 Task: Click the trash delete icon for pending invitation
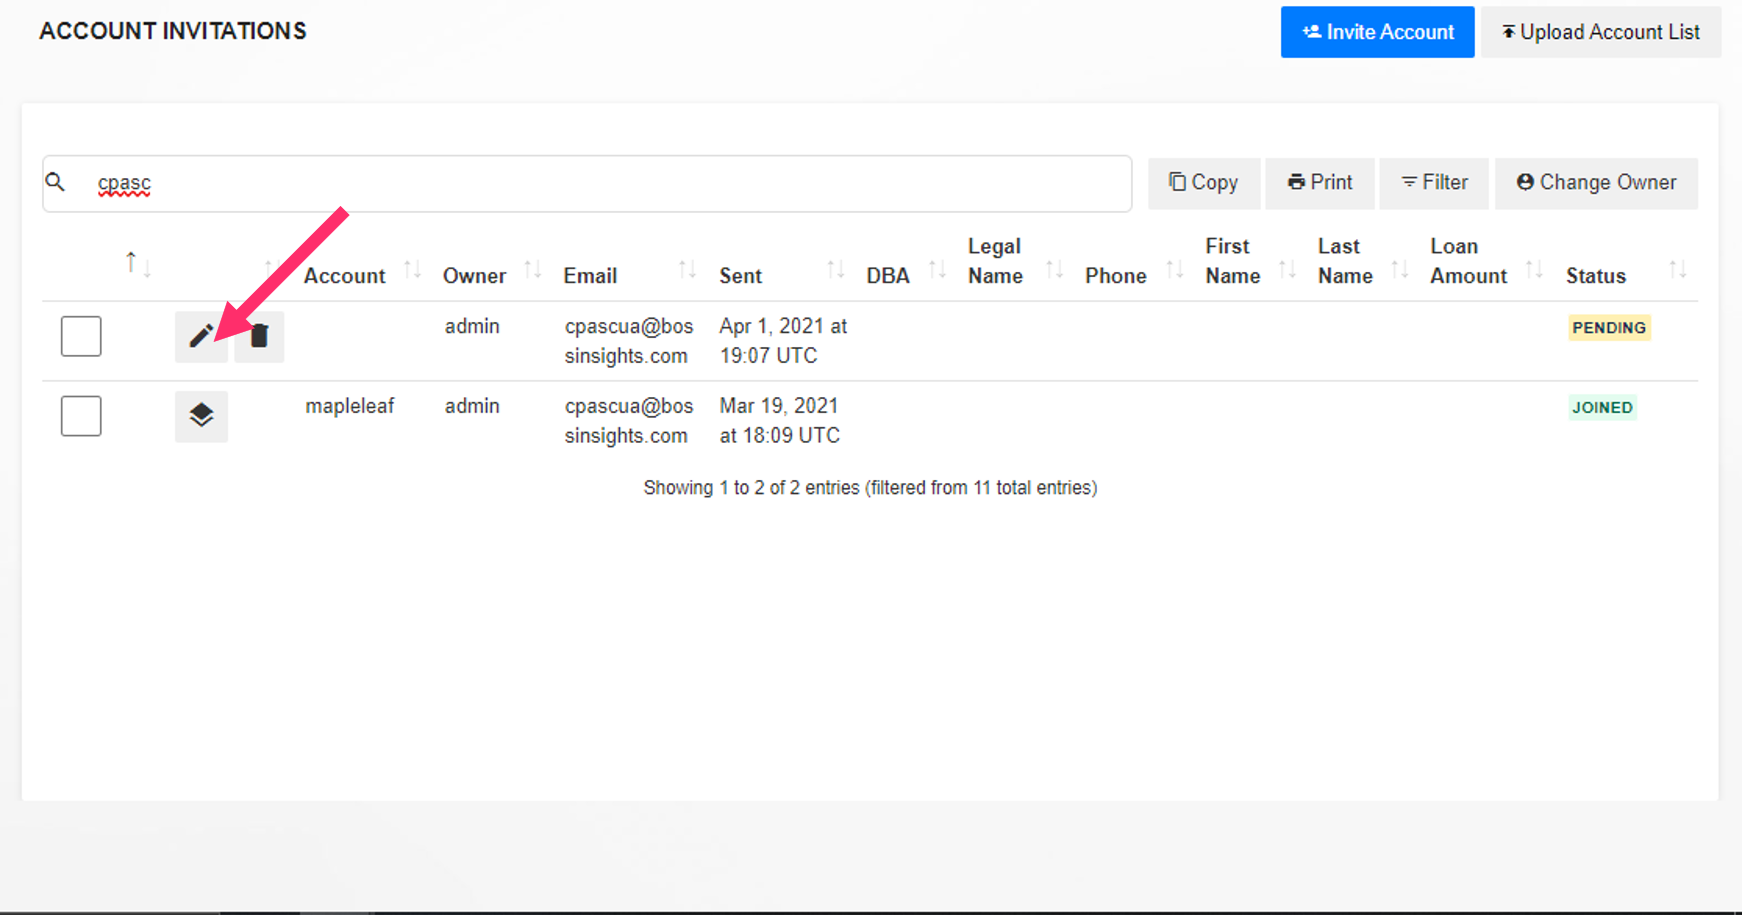tap(259, 336)
